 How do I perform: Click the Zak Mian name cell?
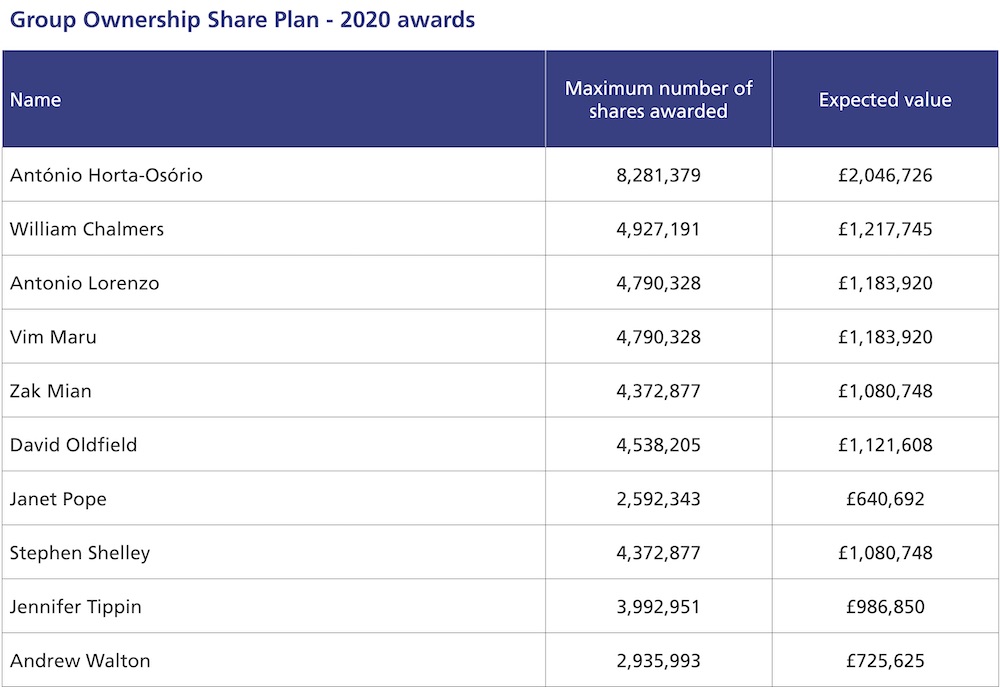coord(50,391)
